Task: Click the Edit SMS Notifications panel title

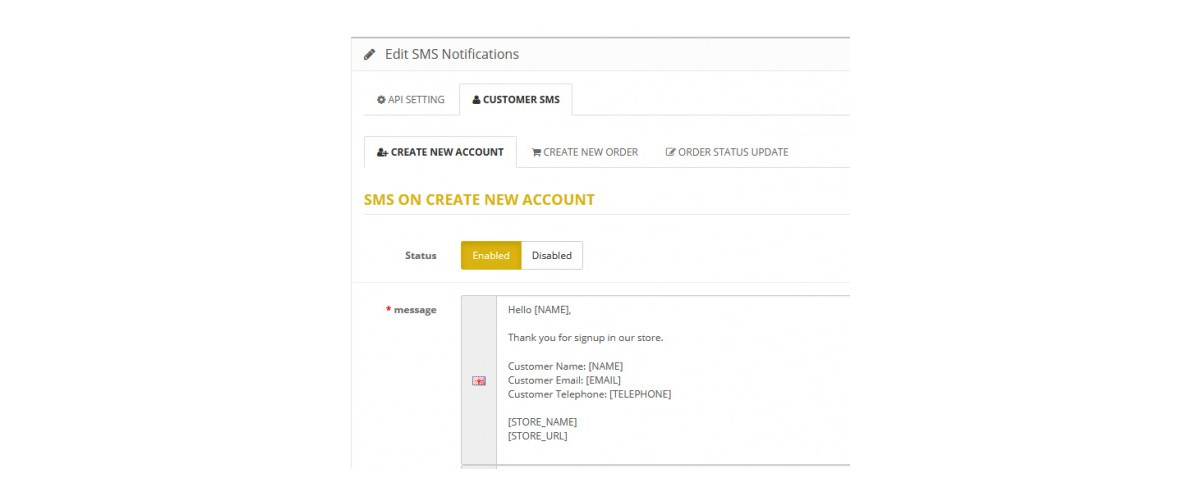Action: pos(452,54)
